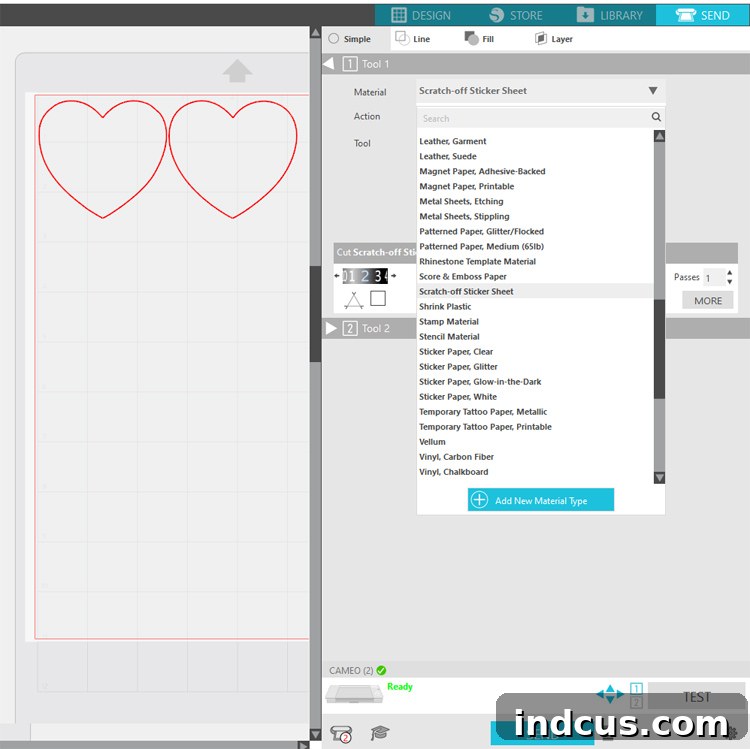The width and height of the screenshot is (750, 749).
Task: Click the MORE settings button
Action: (707, 300)
